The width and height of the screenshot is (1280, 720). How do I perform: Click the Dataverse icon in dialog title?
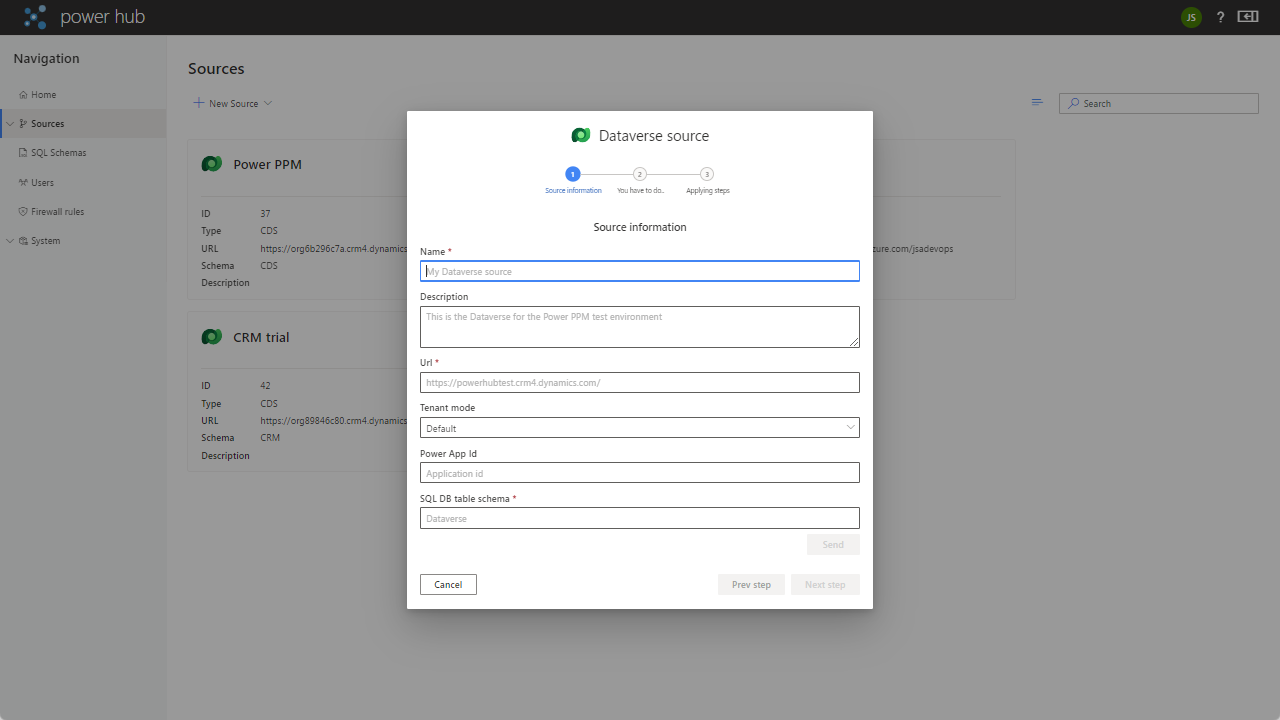(581, 136)
